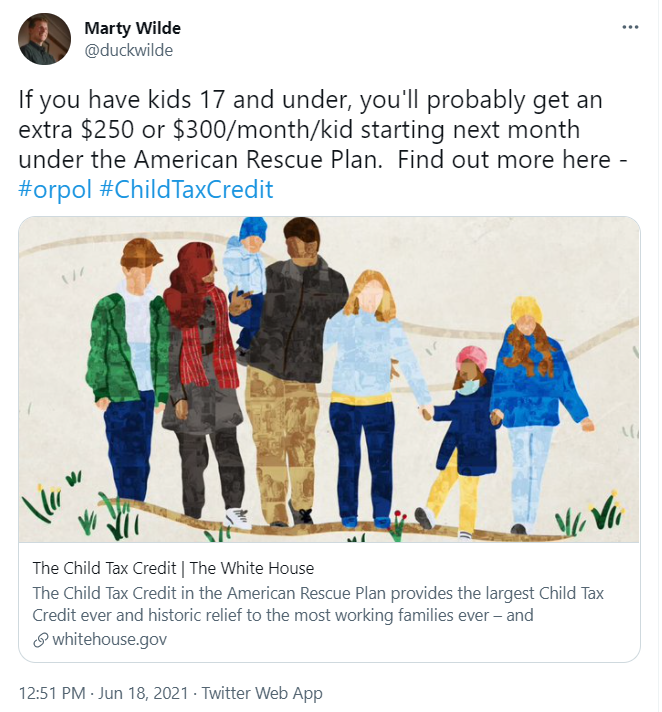Open the card title The Child Tax Credit
Screen dimensions: 662x712
(x=104, y=568)
